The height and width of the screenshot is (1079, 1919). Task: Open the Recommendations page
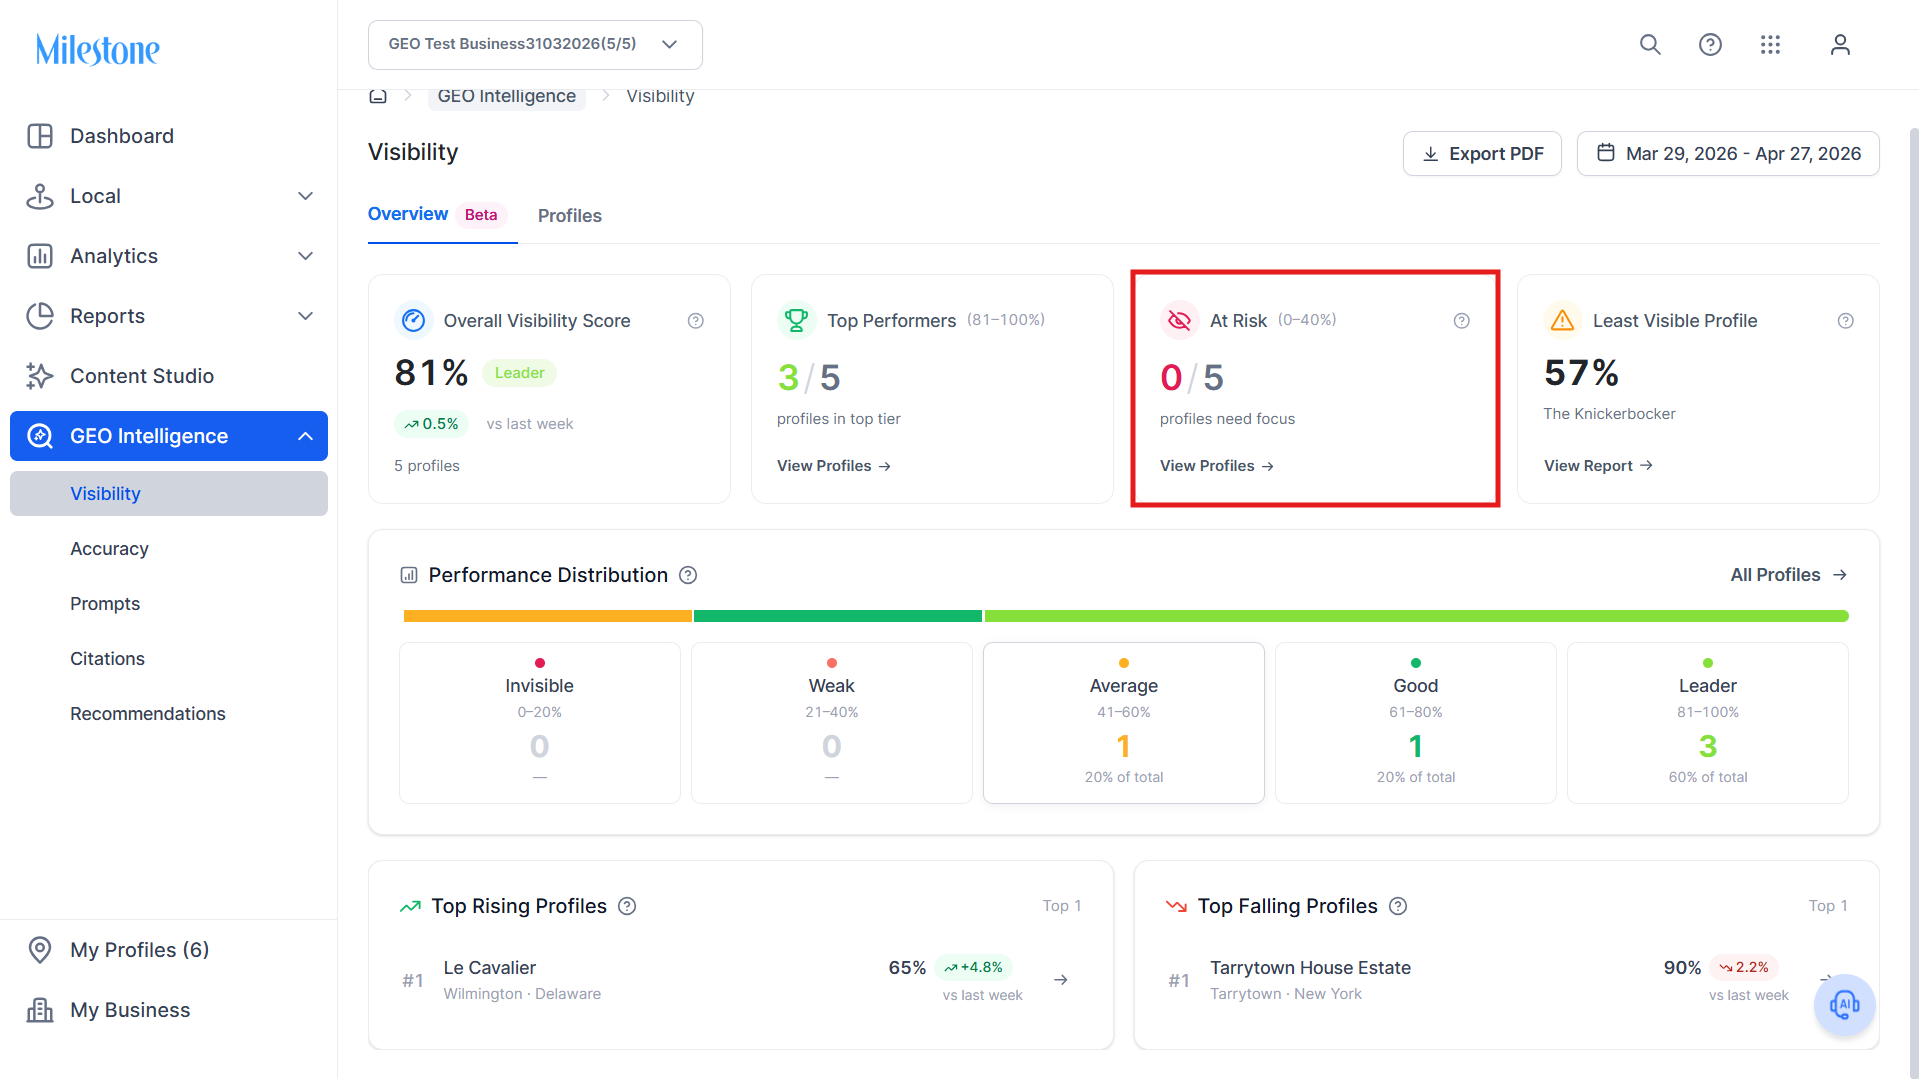(x=148, y=714)
